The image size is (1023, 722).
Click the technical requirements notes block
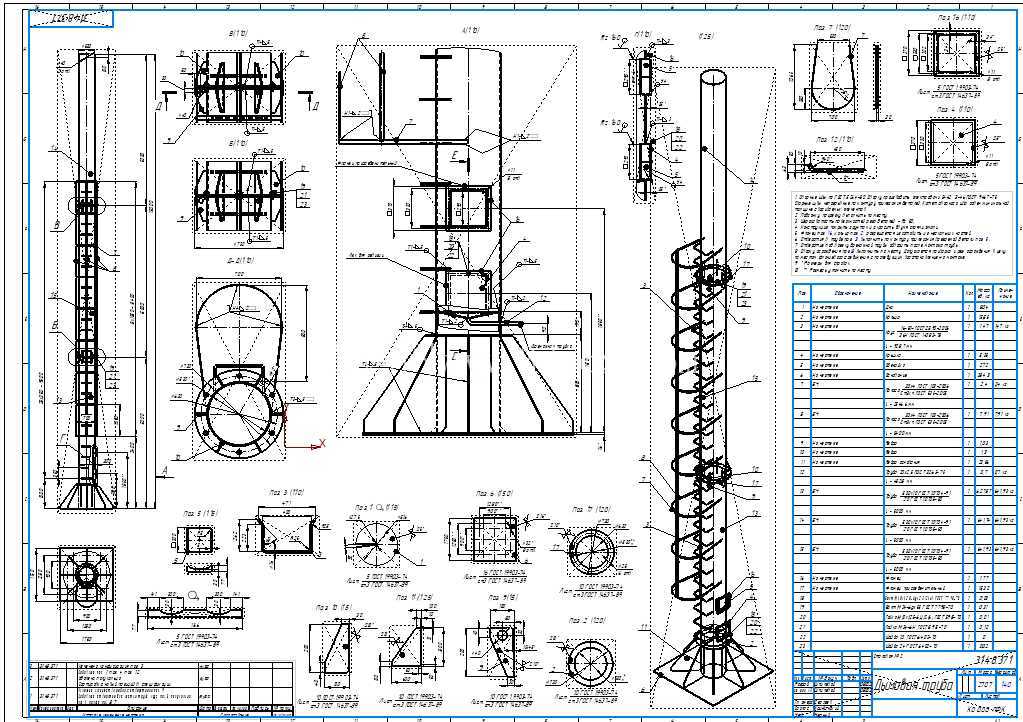coord(903,233)
